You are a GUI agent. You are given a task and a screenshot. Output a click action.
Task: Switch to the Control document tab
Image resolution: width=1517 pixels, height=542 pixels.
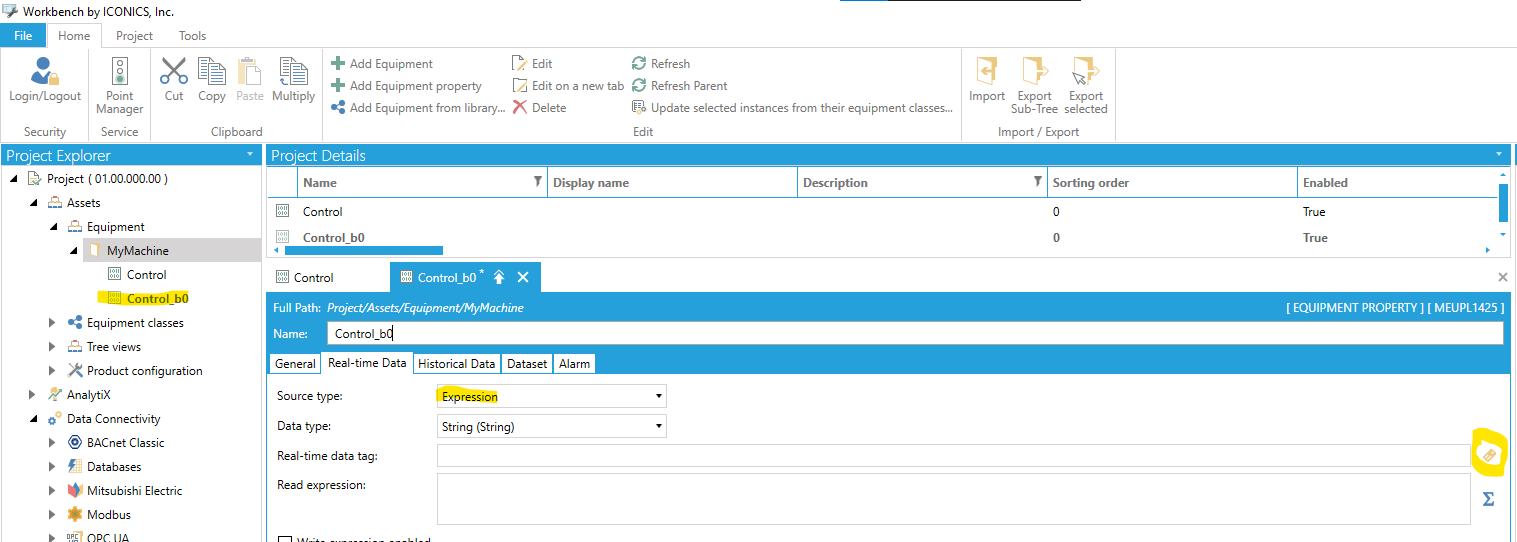(305, 277)
